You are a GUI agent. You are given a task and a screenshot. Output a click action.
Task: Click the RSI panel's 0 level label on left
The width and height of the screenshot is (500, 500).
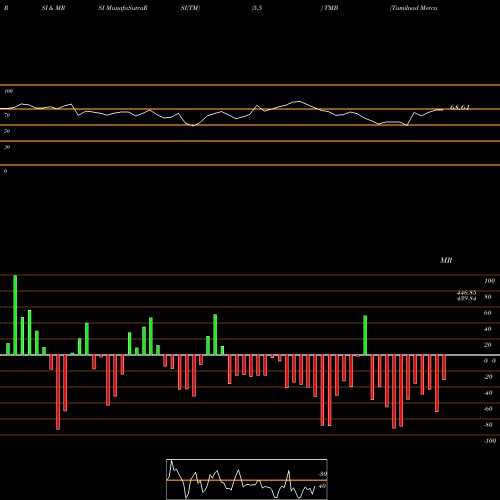[5, 171]
